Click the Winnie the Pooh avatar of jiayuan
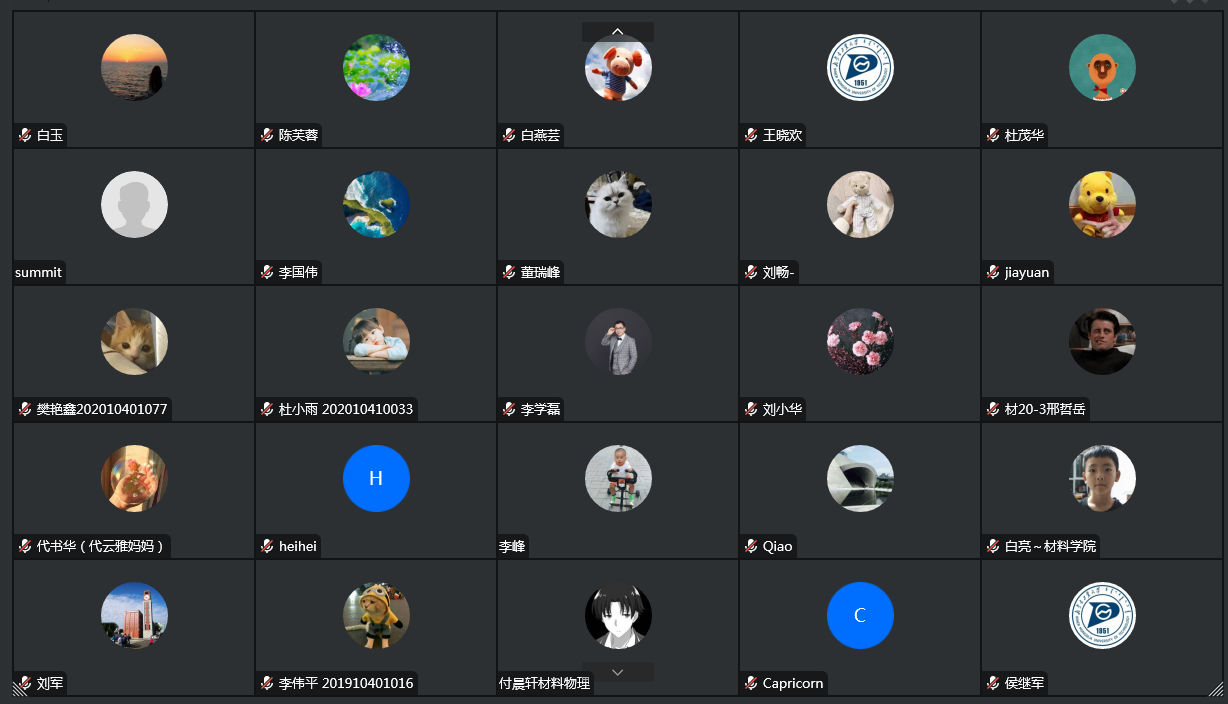Viewport: 1228px width, 704px height. [x=1102, y=204]
